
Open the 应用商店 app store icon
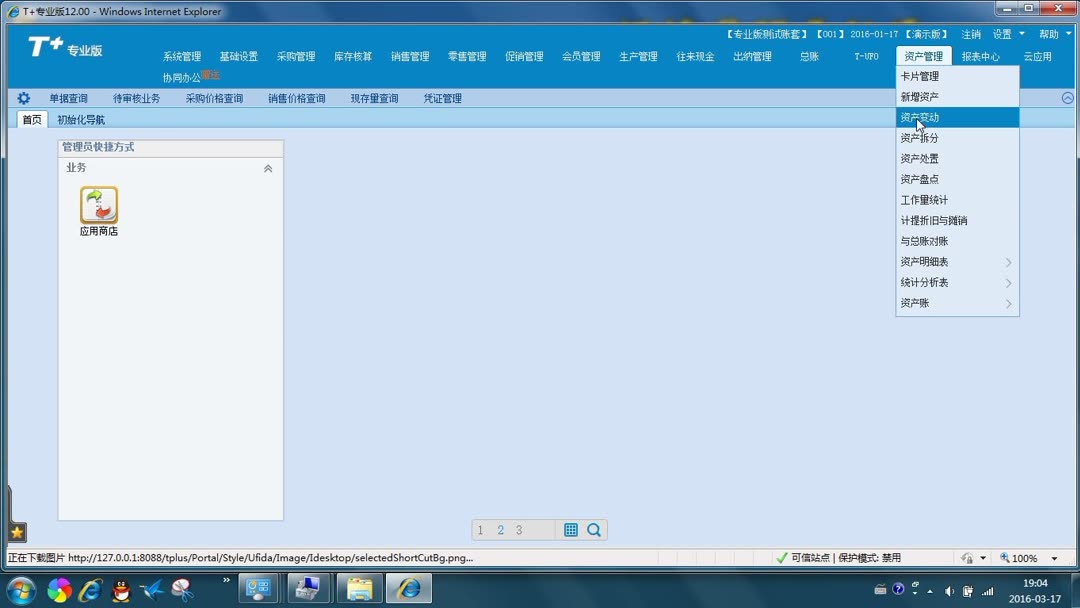[x=96, y=205]
